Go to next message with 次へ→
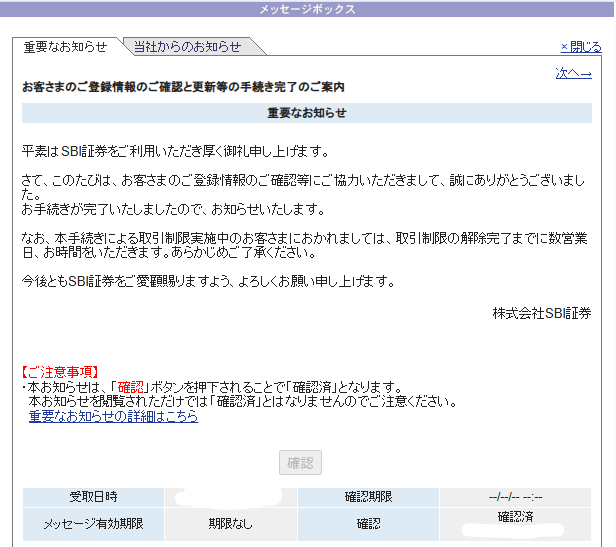616x547 pixels. [573, 73]
